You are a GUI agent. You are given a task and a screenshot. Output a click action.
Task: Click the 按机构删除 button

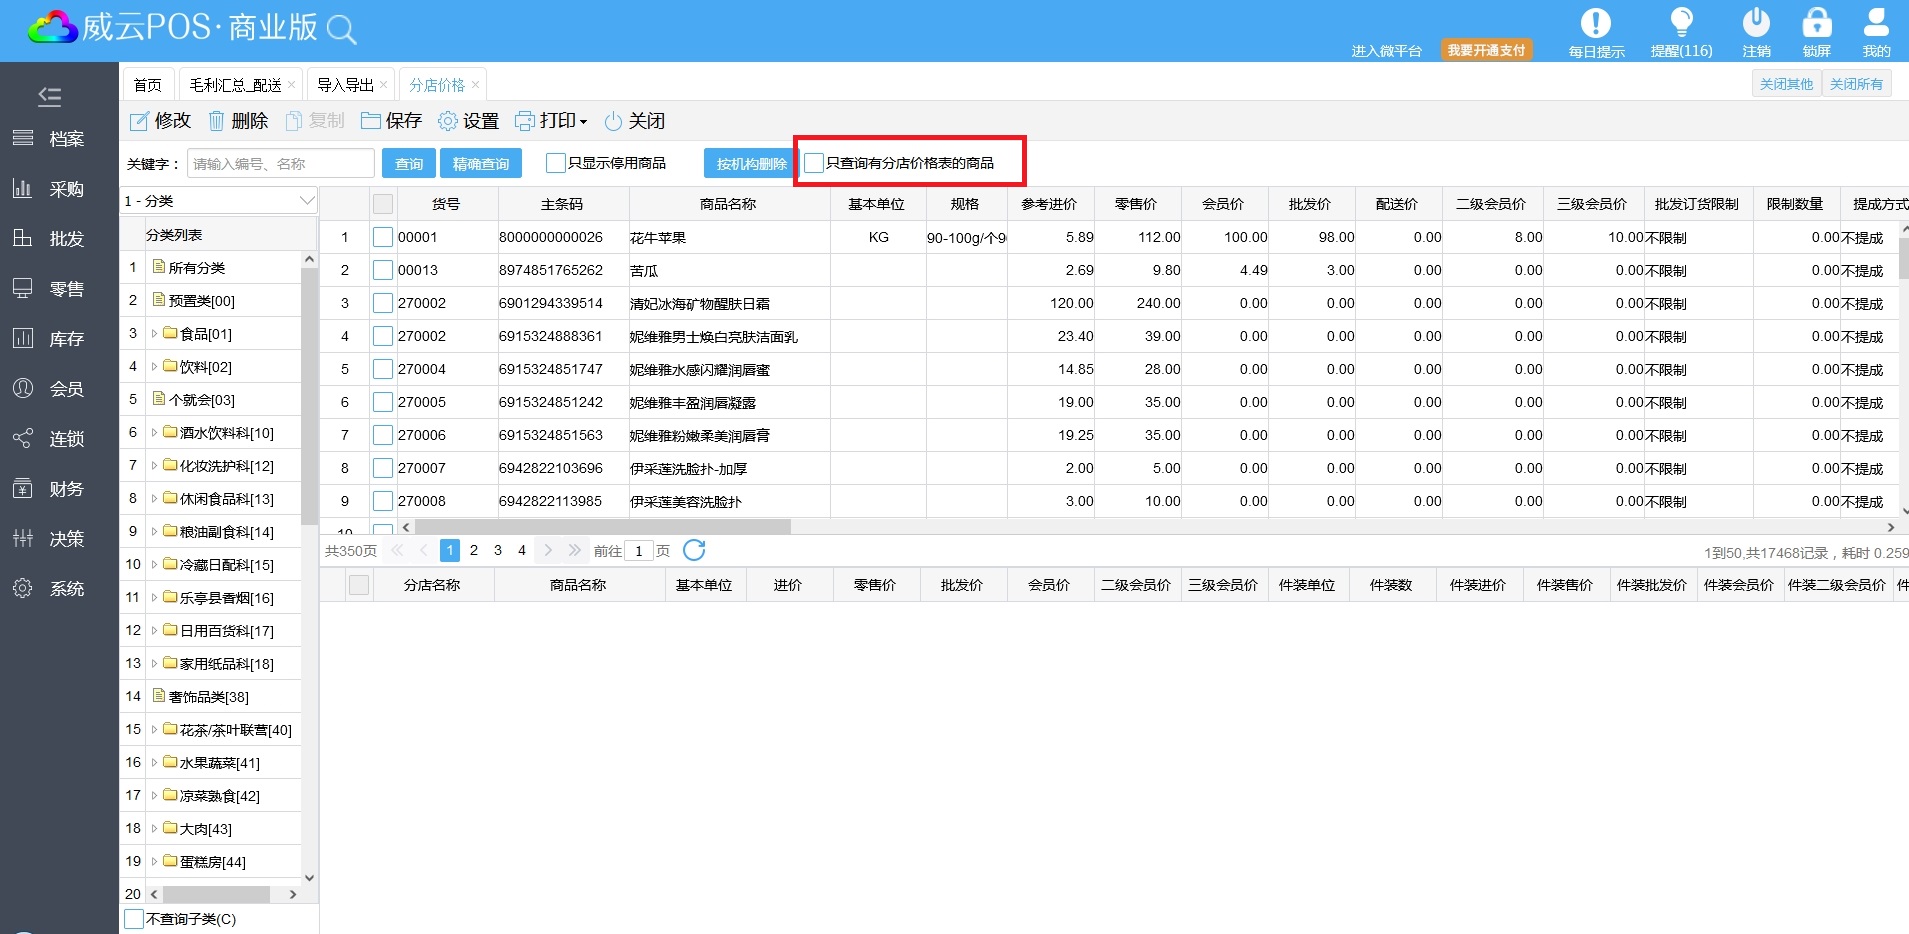pos(751,164)
